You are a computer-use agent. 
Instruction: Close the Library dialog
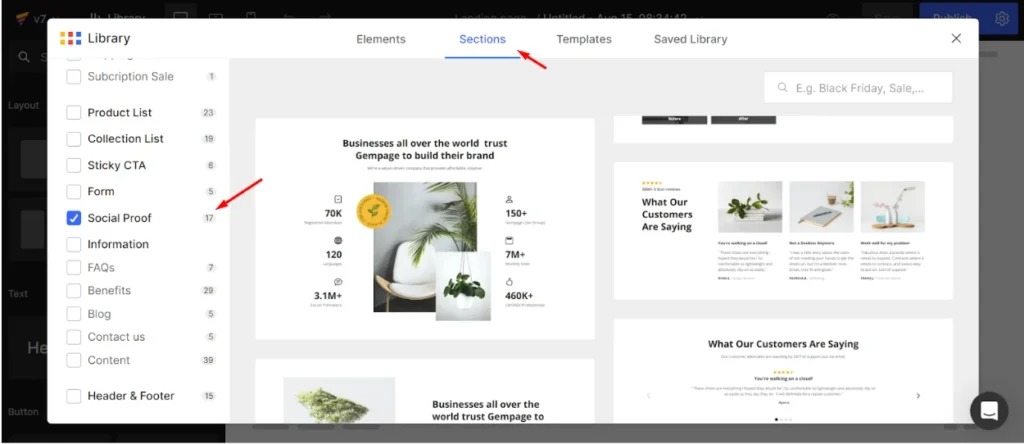(x=956, y=39)
